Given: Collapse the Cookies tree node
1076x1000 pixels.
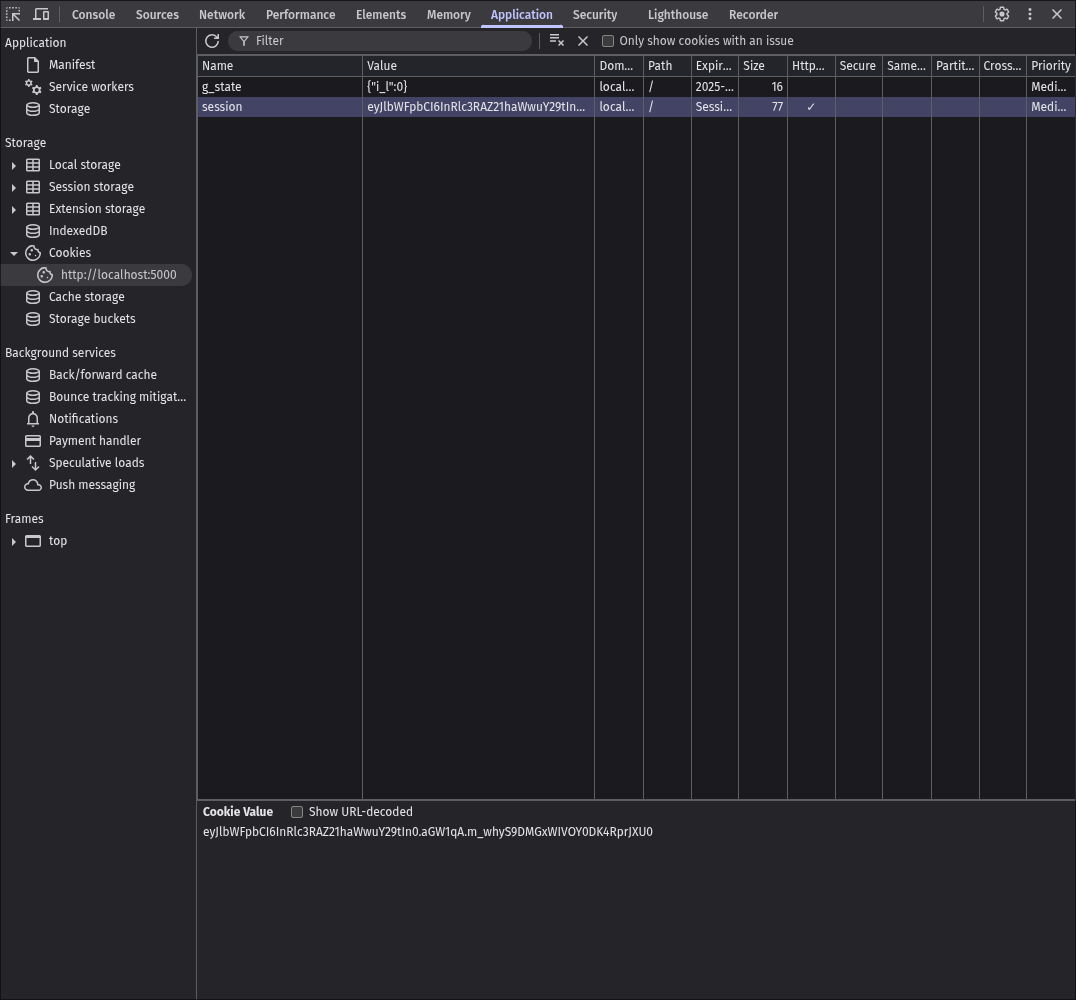Looking at the screenshot, I should point(13,253).
